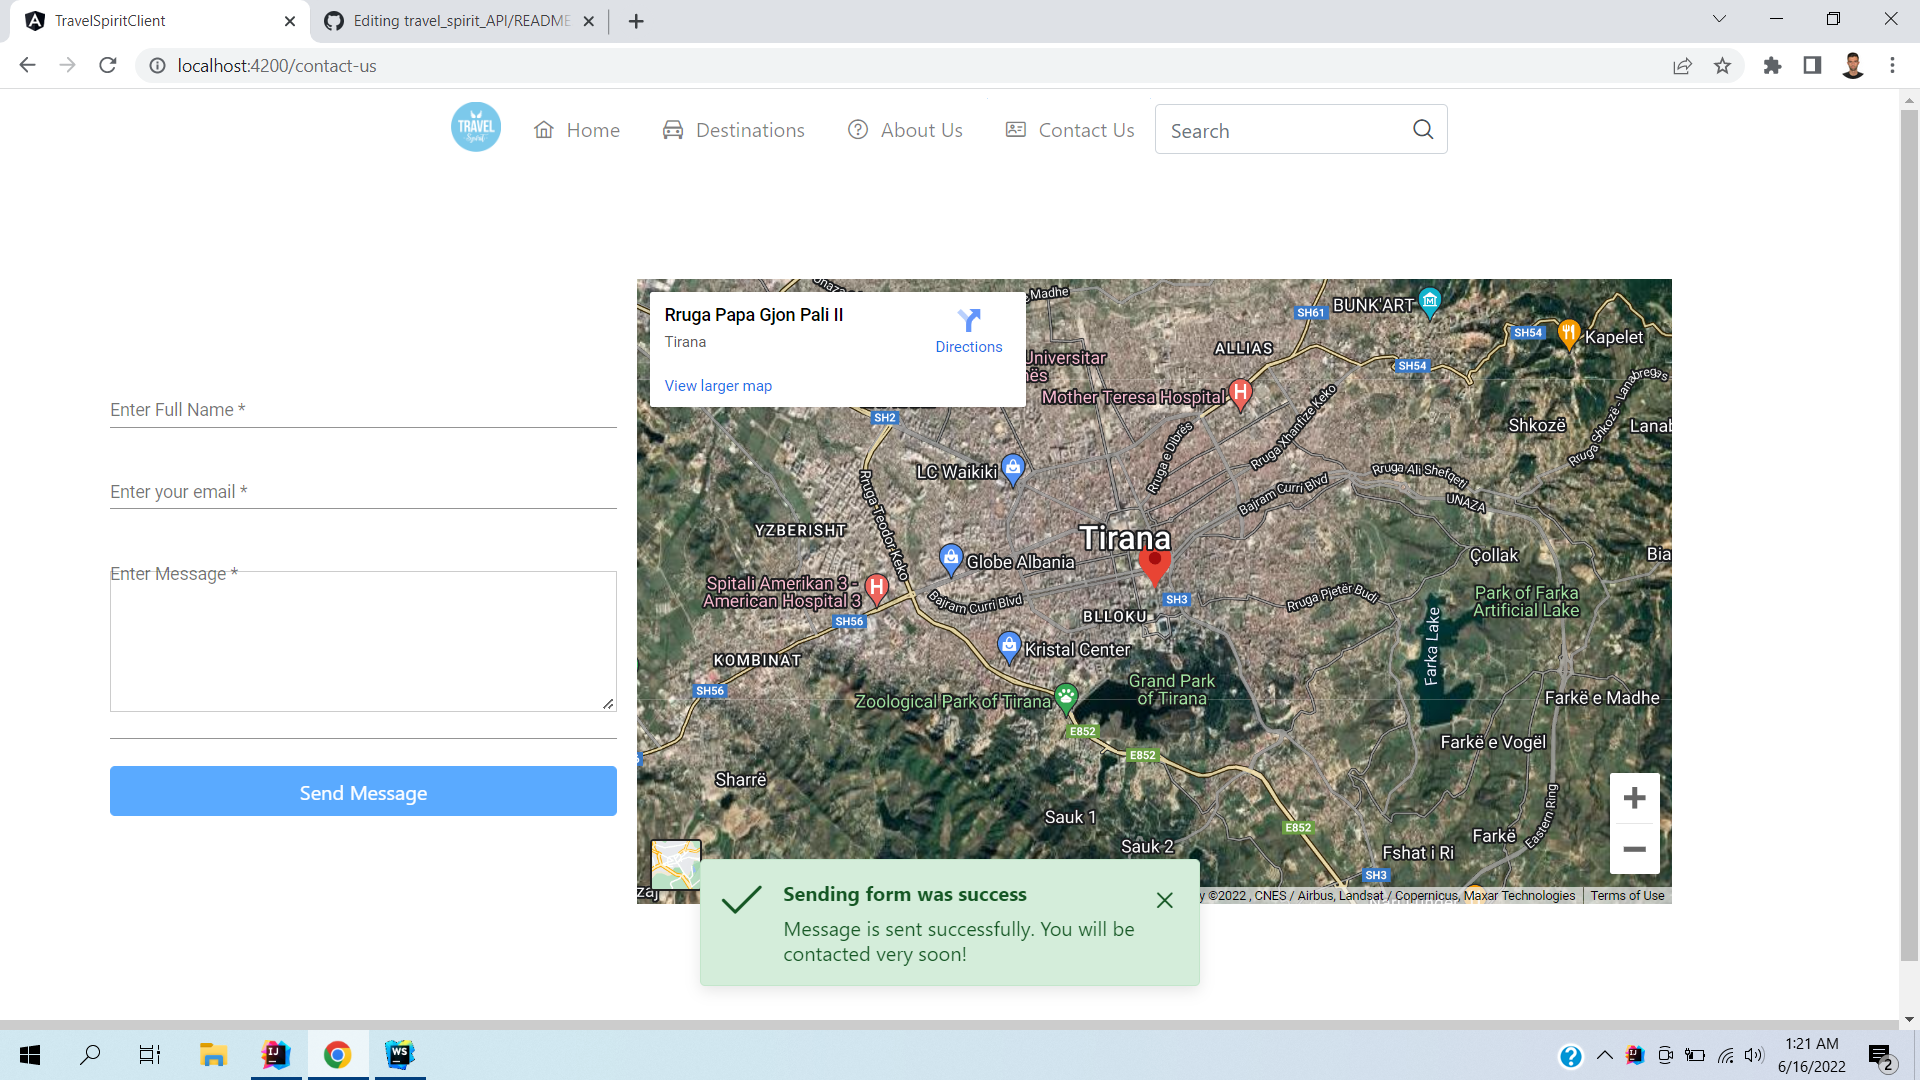Click the address bar URL
The image size is (1920, 1080).
click(277, 66)
